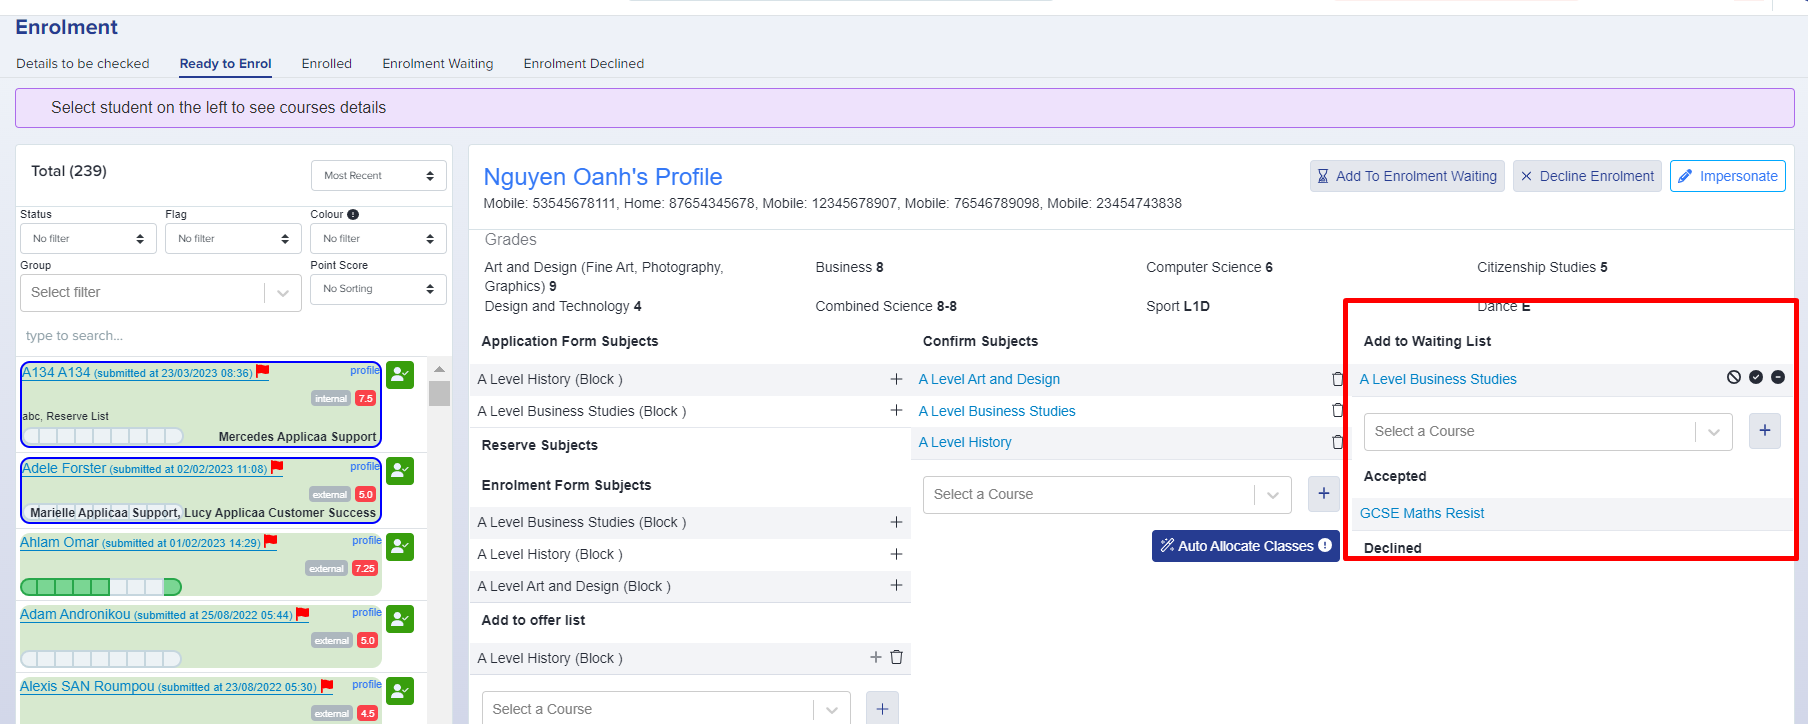The image size is (1808, 724).
Task: Open the Most Recent sort dropdown
Action: [x=378, y=176]
